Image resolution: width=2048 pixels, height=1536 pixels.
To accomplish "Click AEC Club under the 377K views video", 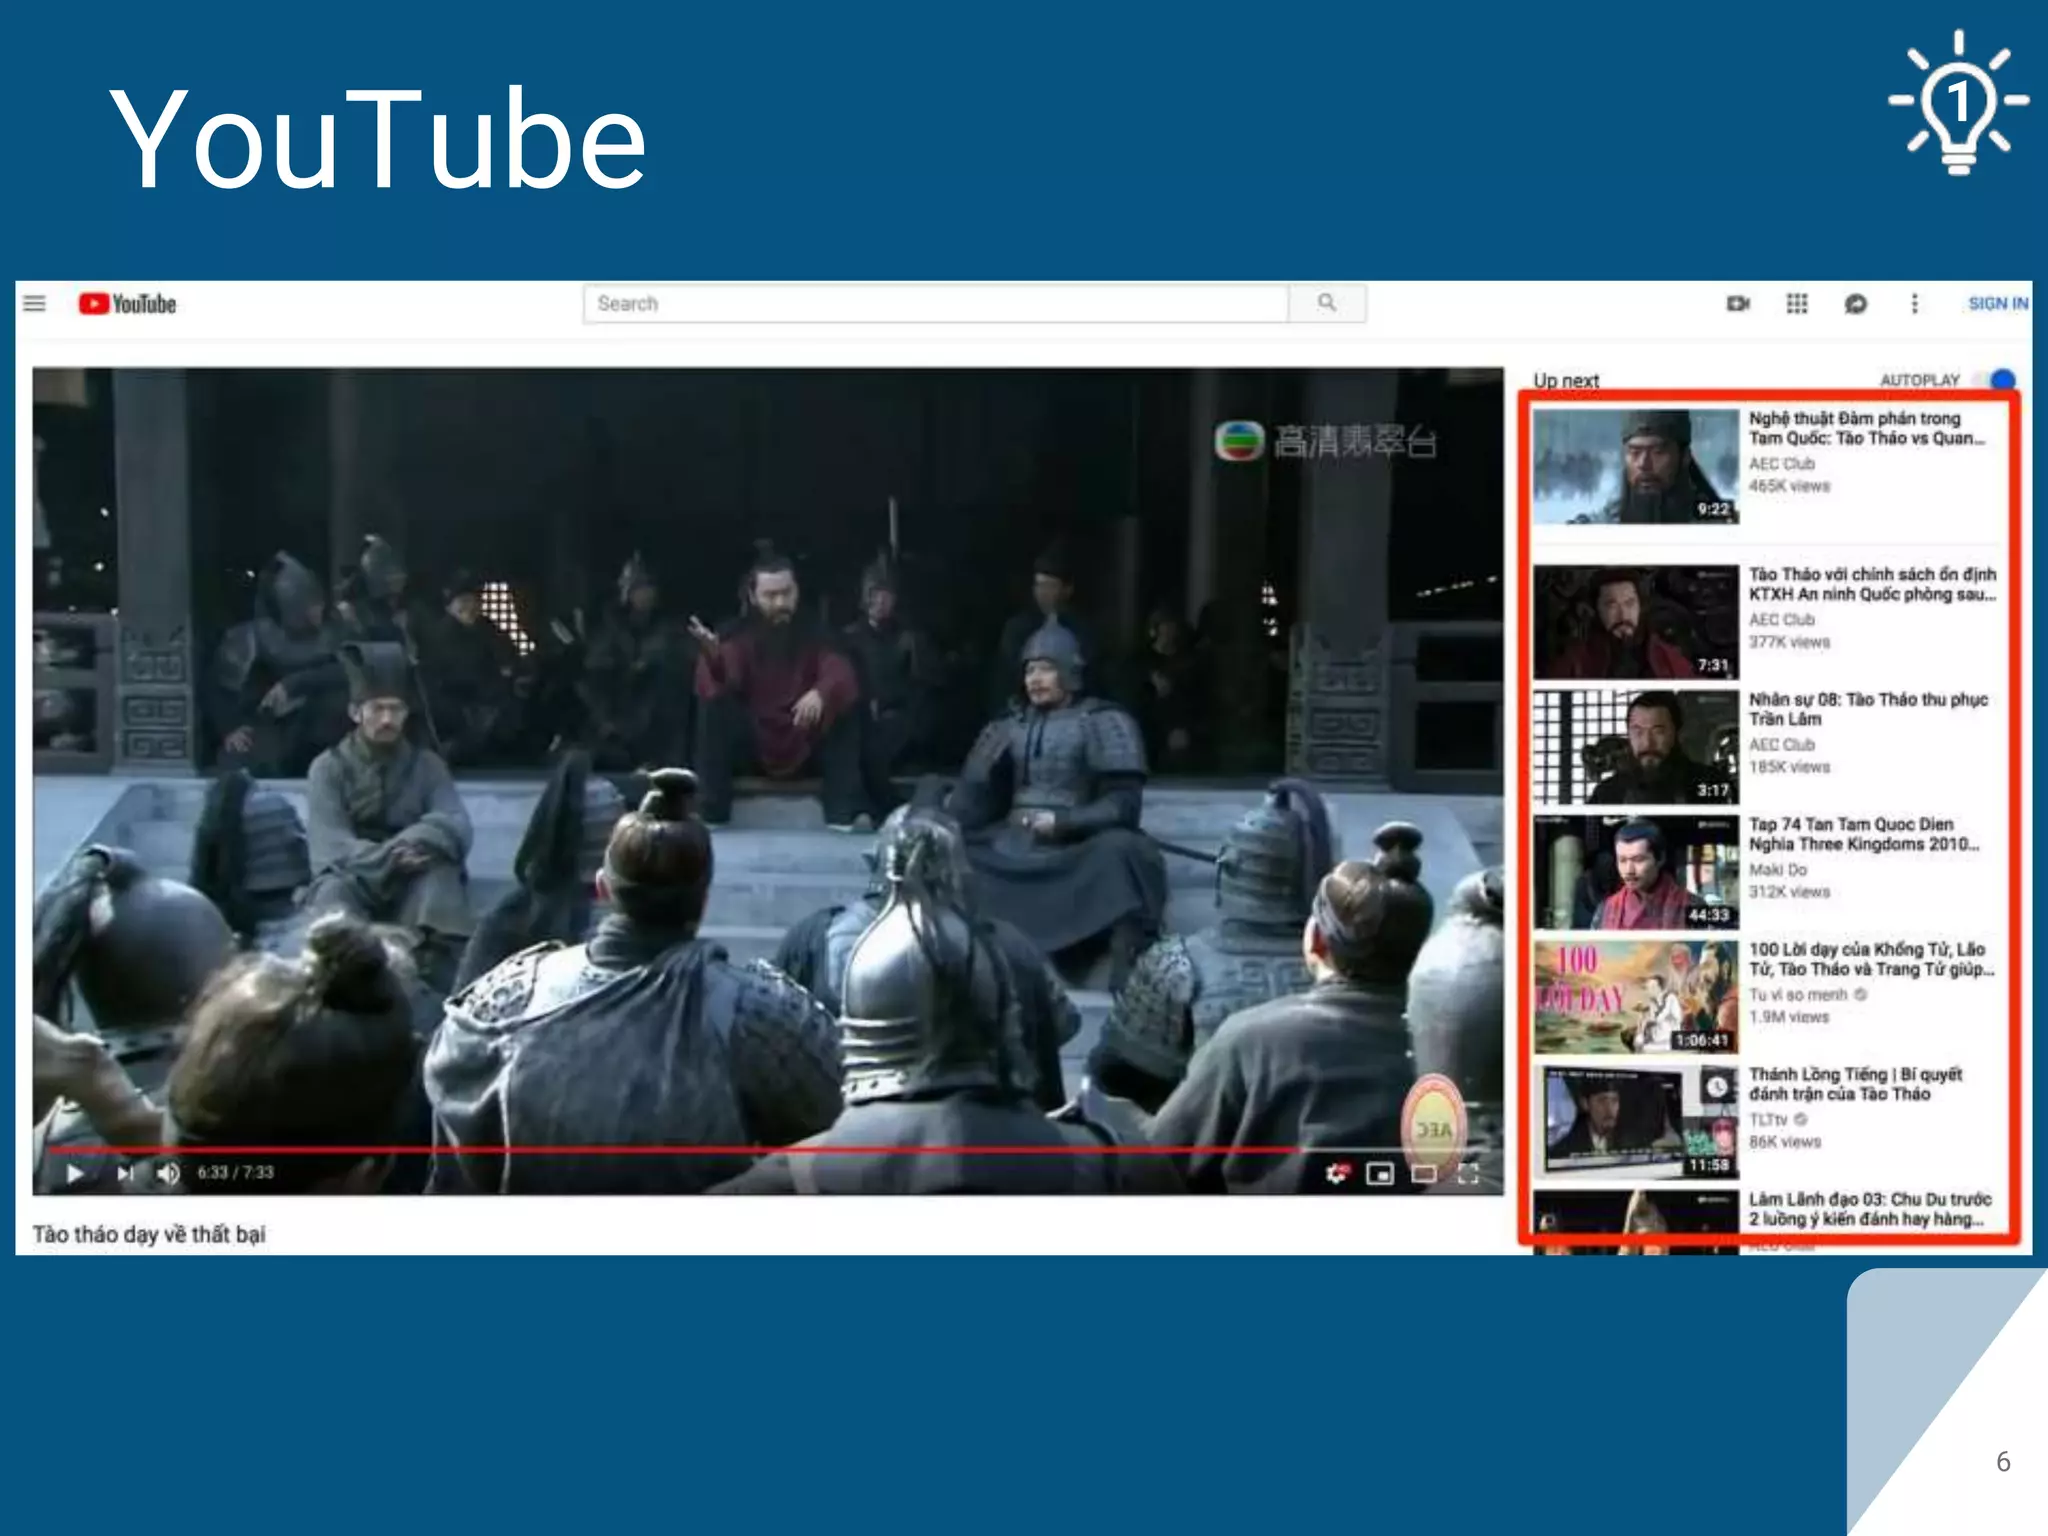I will tap(1781, 620).
